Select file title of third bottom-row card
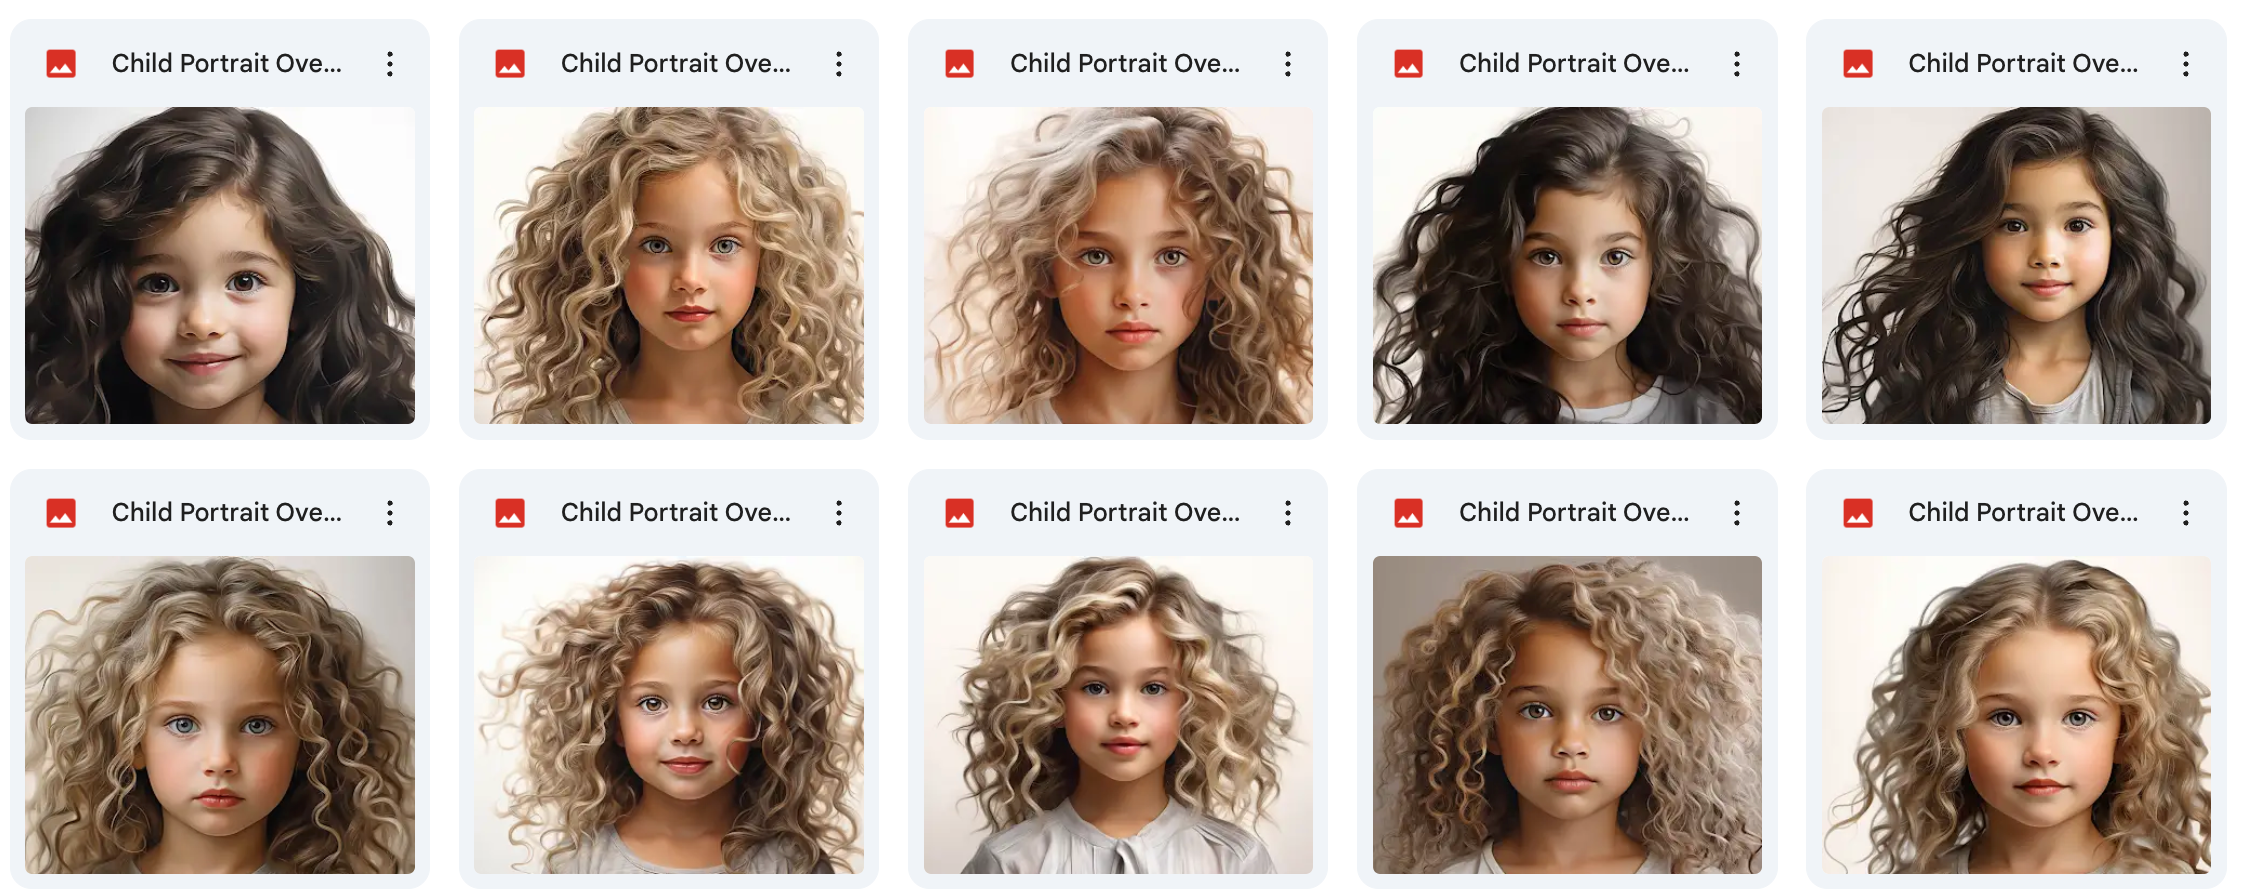Screen dimensions: 2242x896 [x=1125, y=512]
